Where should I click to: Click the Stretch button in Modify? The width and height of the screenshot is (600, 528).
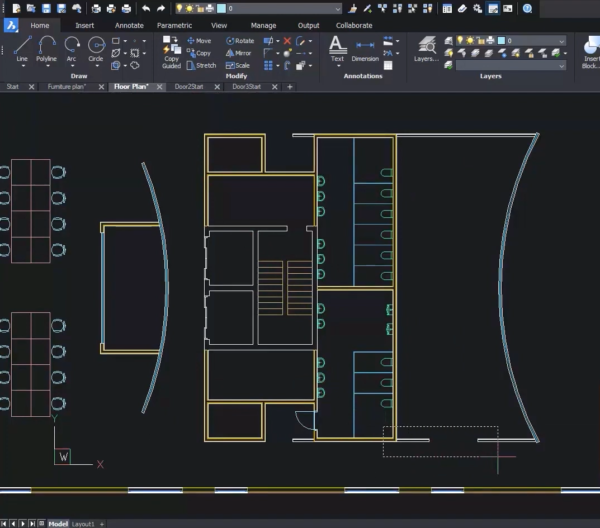(x=200, y=65)
